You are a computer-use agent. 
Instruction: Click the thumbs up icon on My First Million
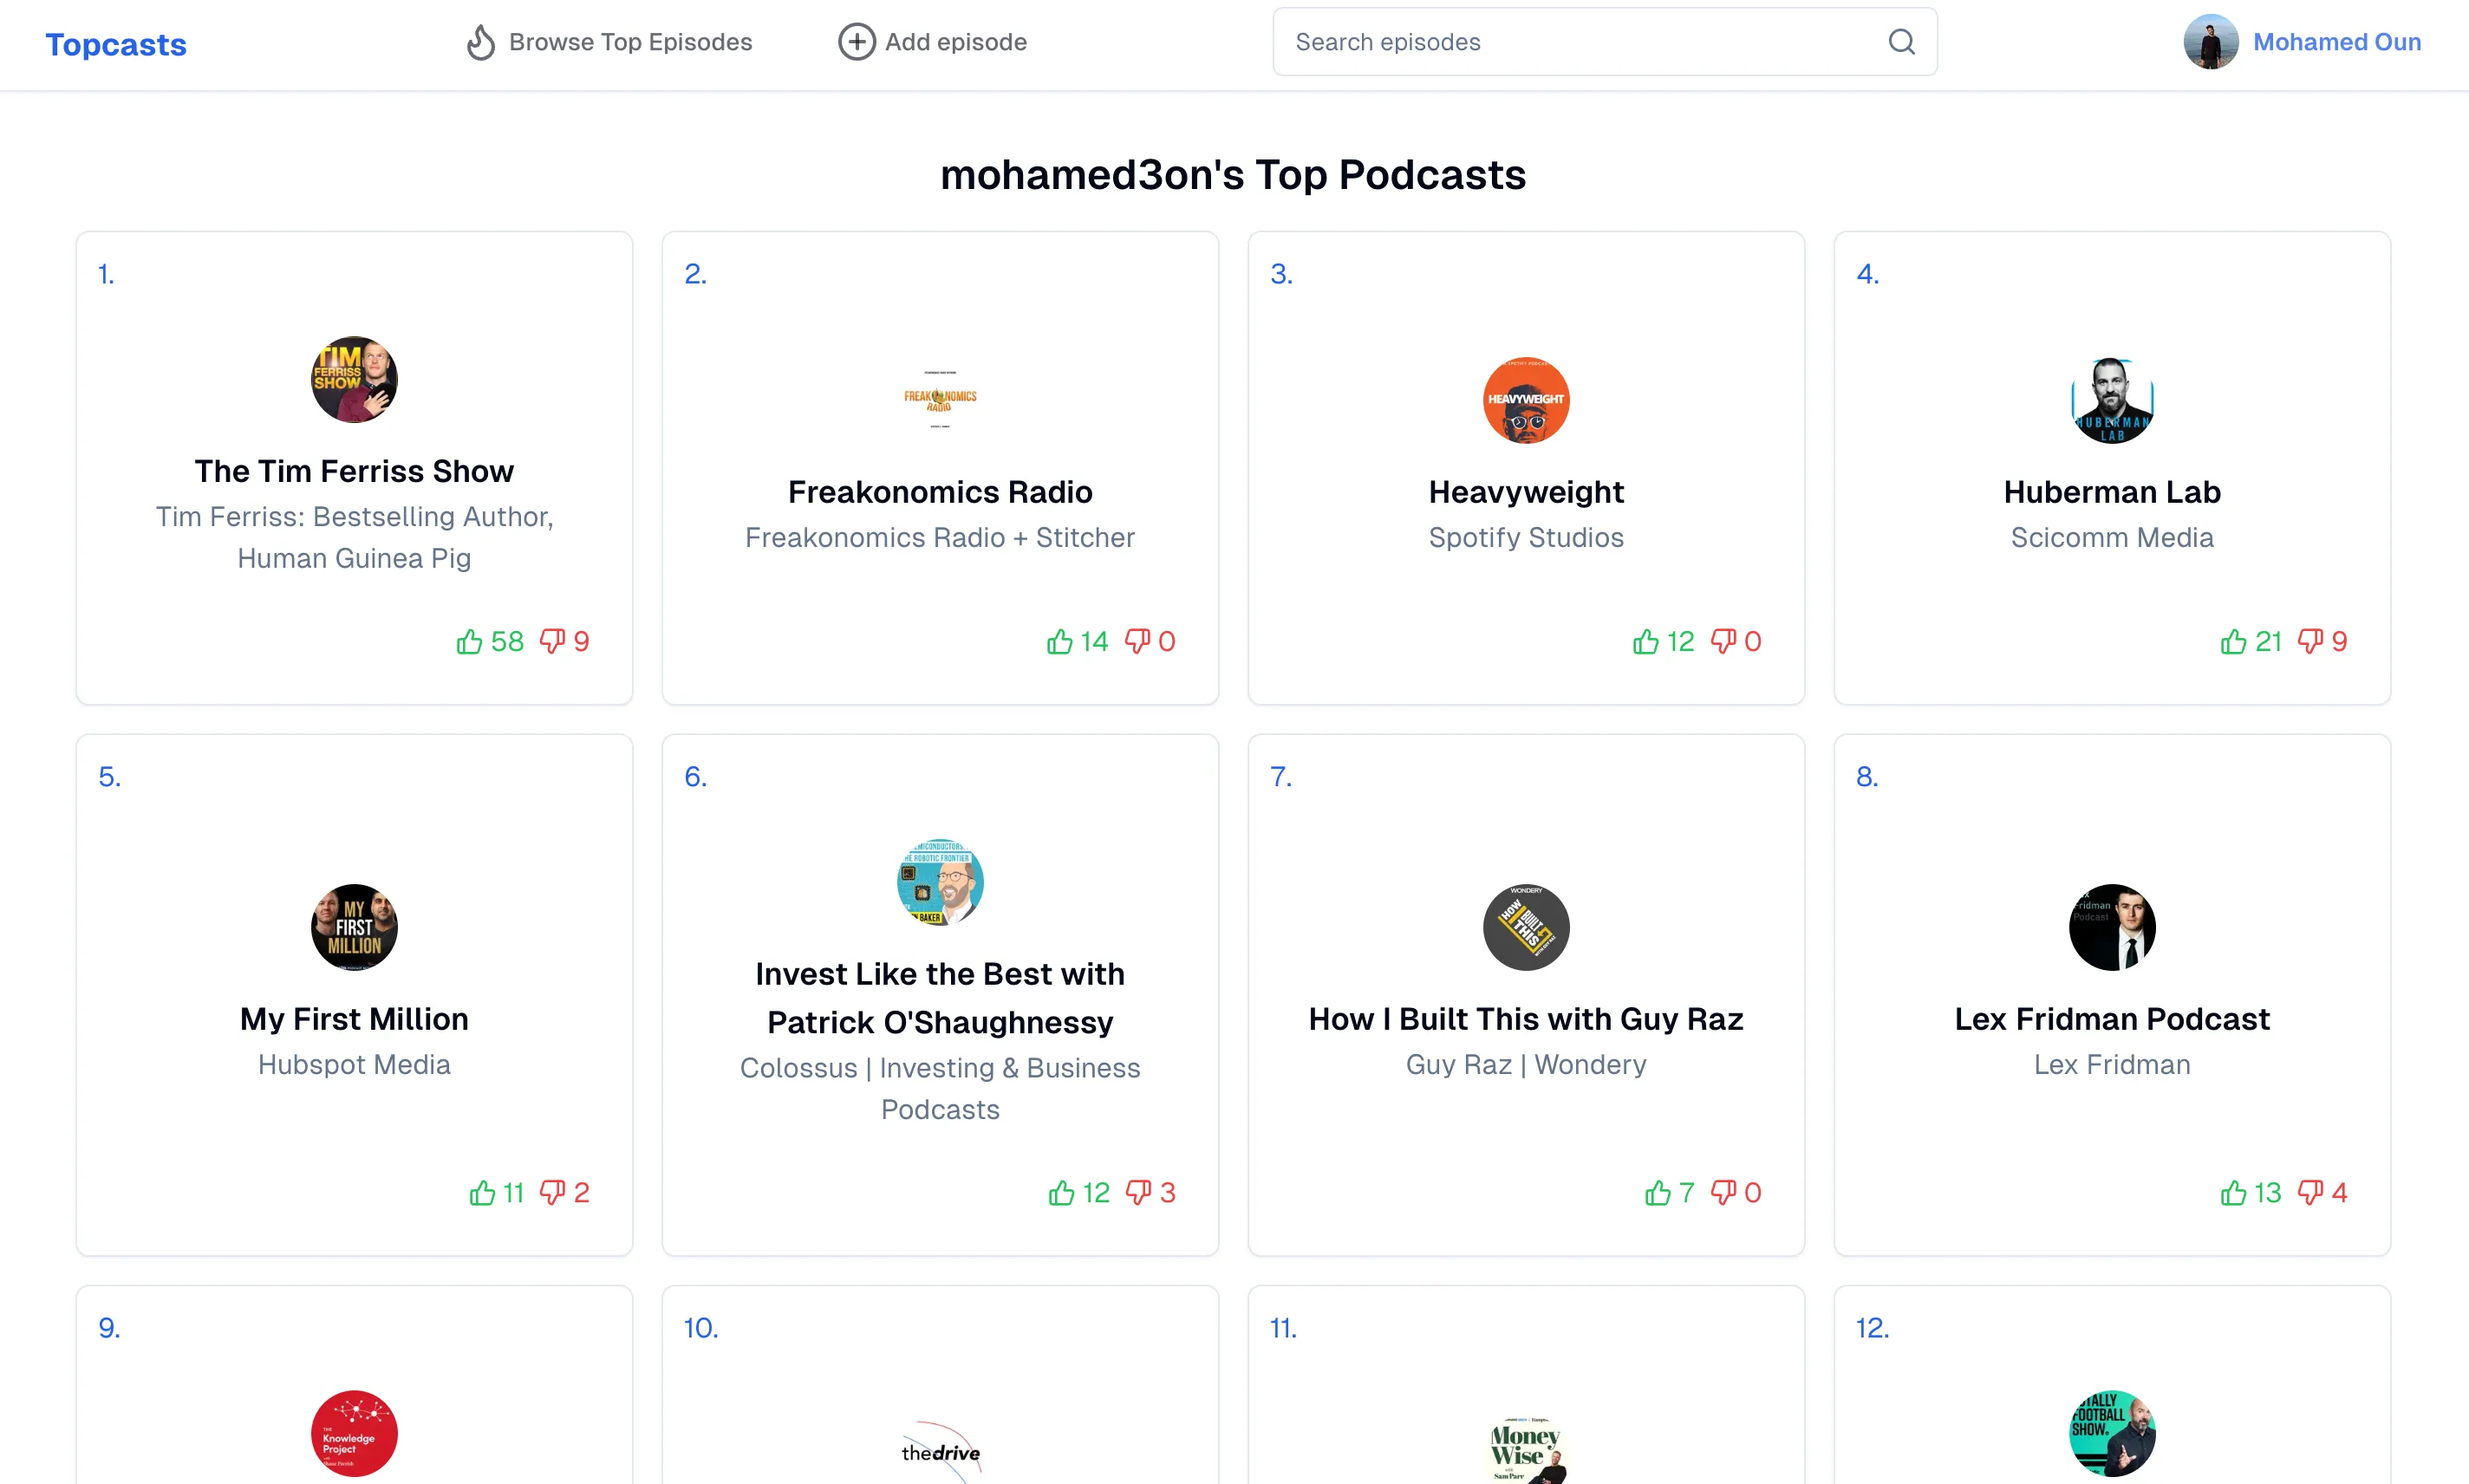point(481,1191)
